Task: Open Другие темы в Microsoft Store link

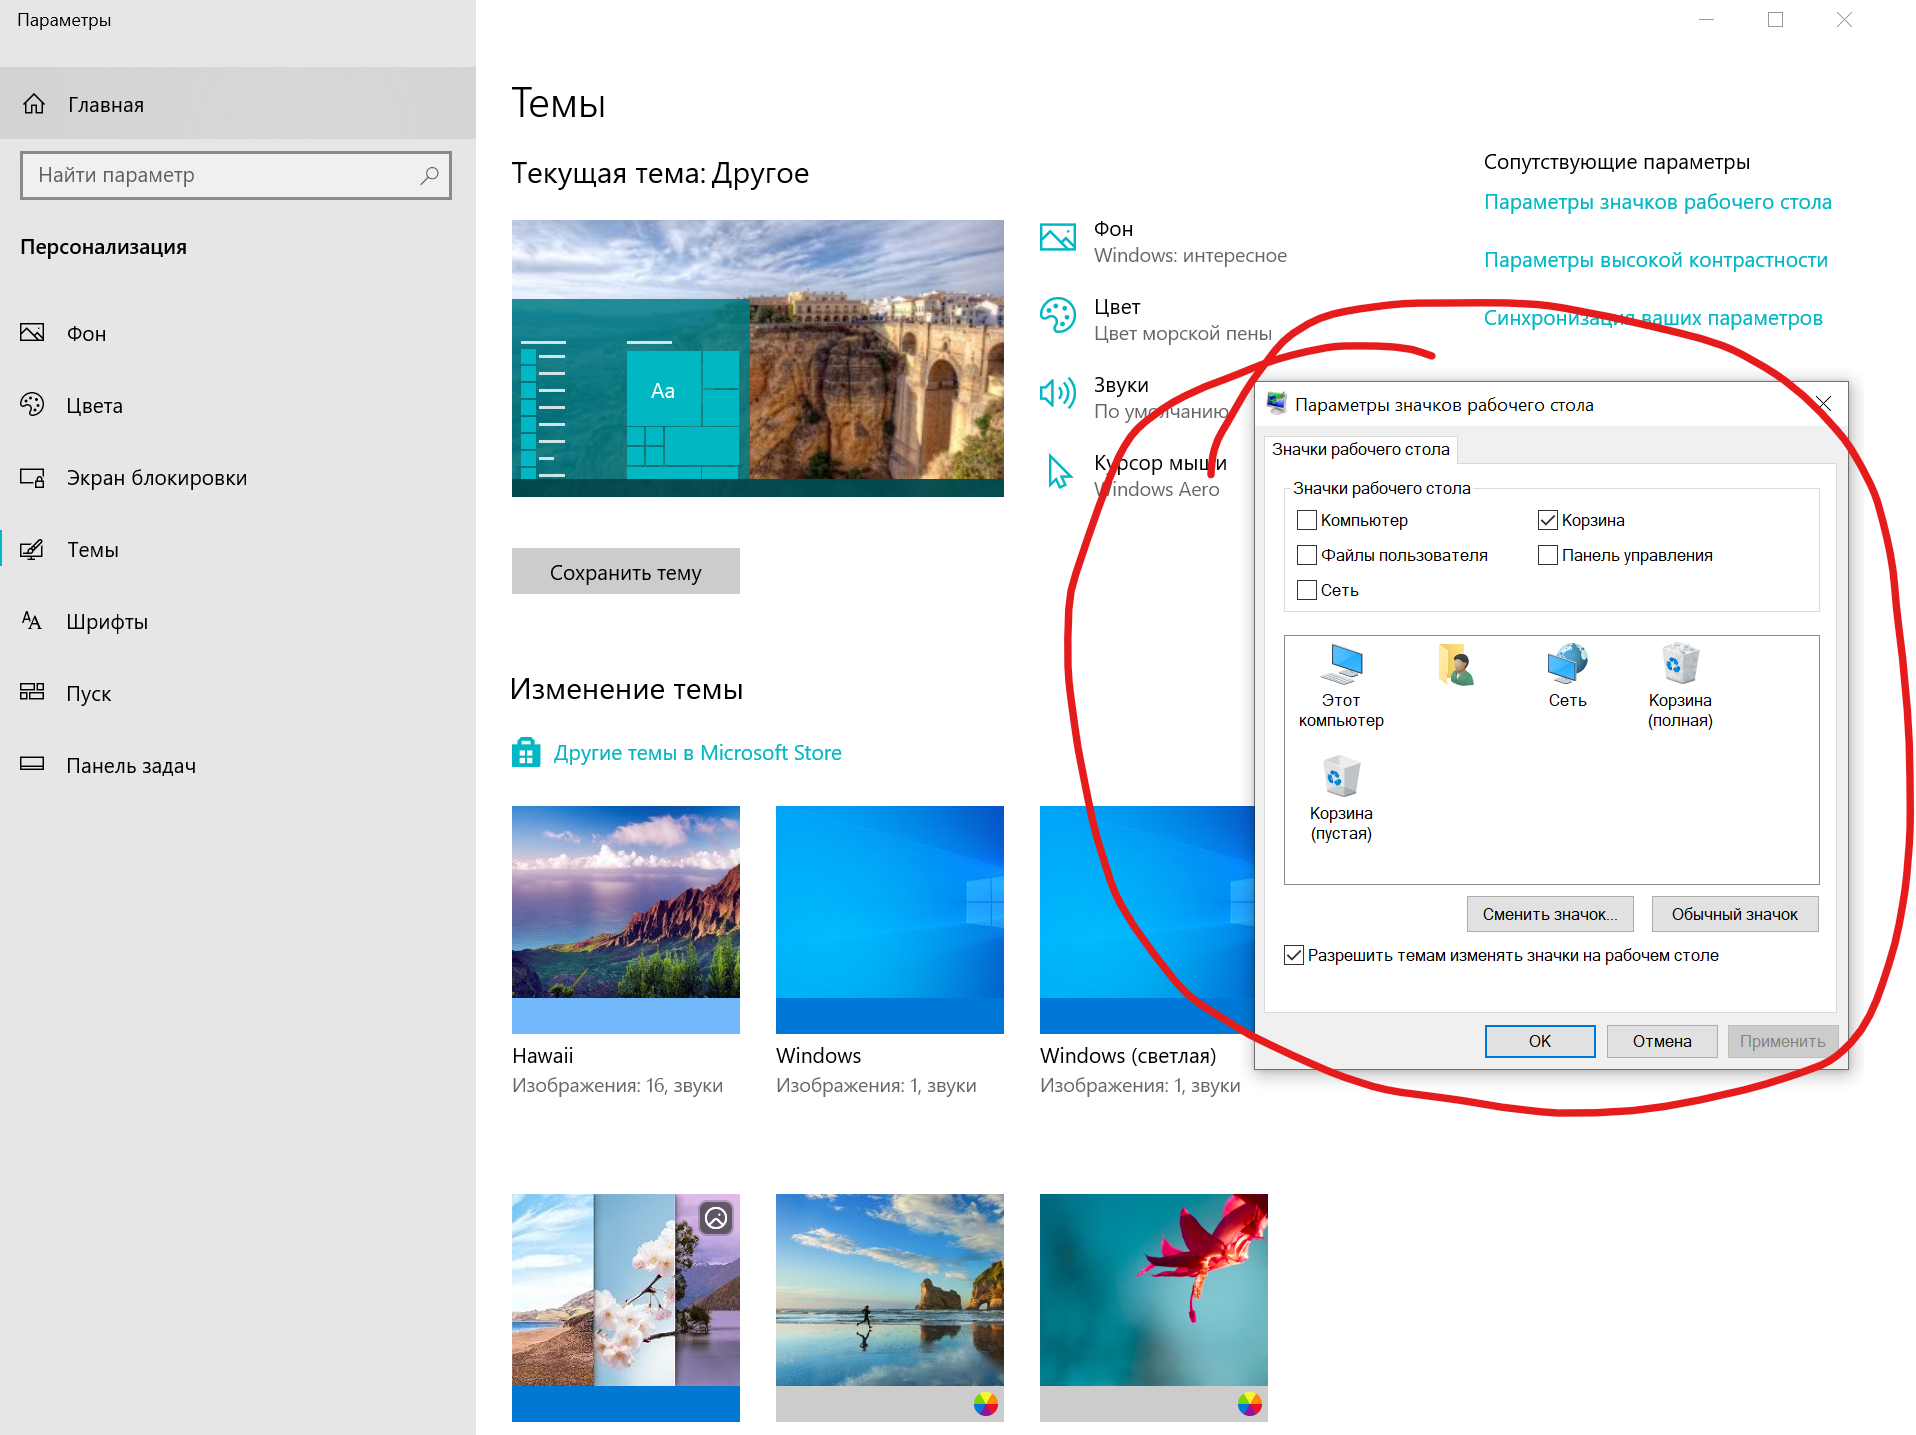Action: (697, 753)
